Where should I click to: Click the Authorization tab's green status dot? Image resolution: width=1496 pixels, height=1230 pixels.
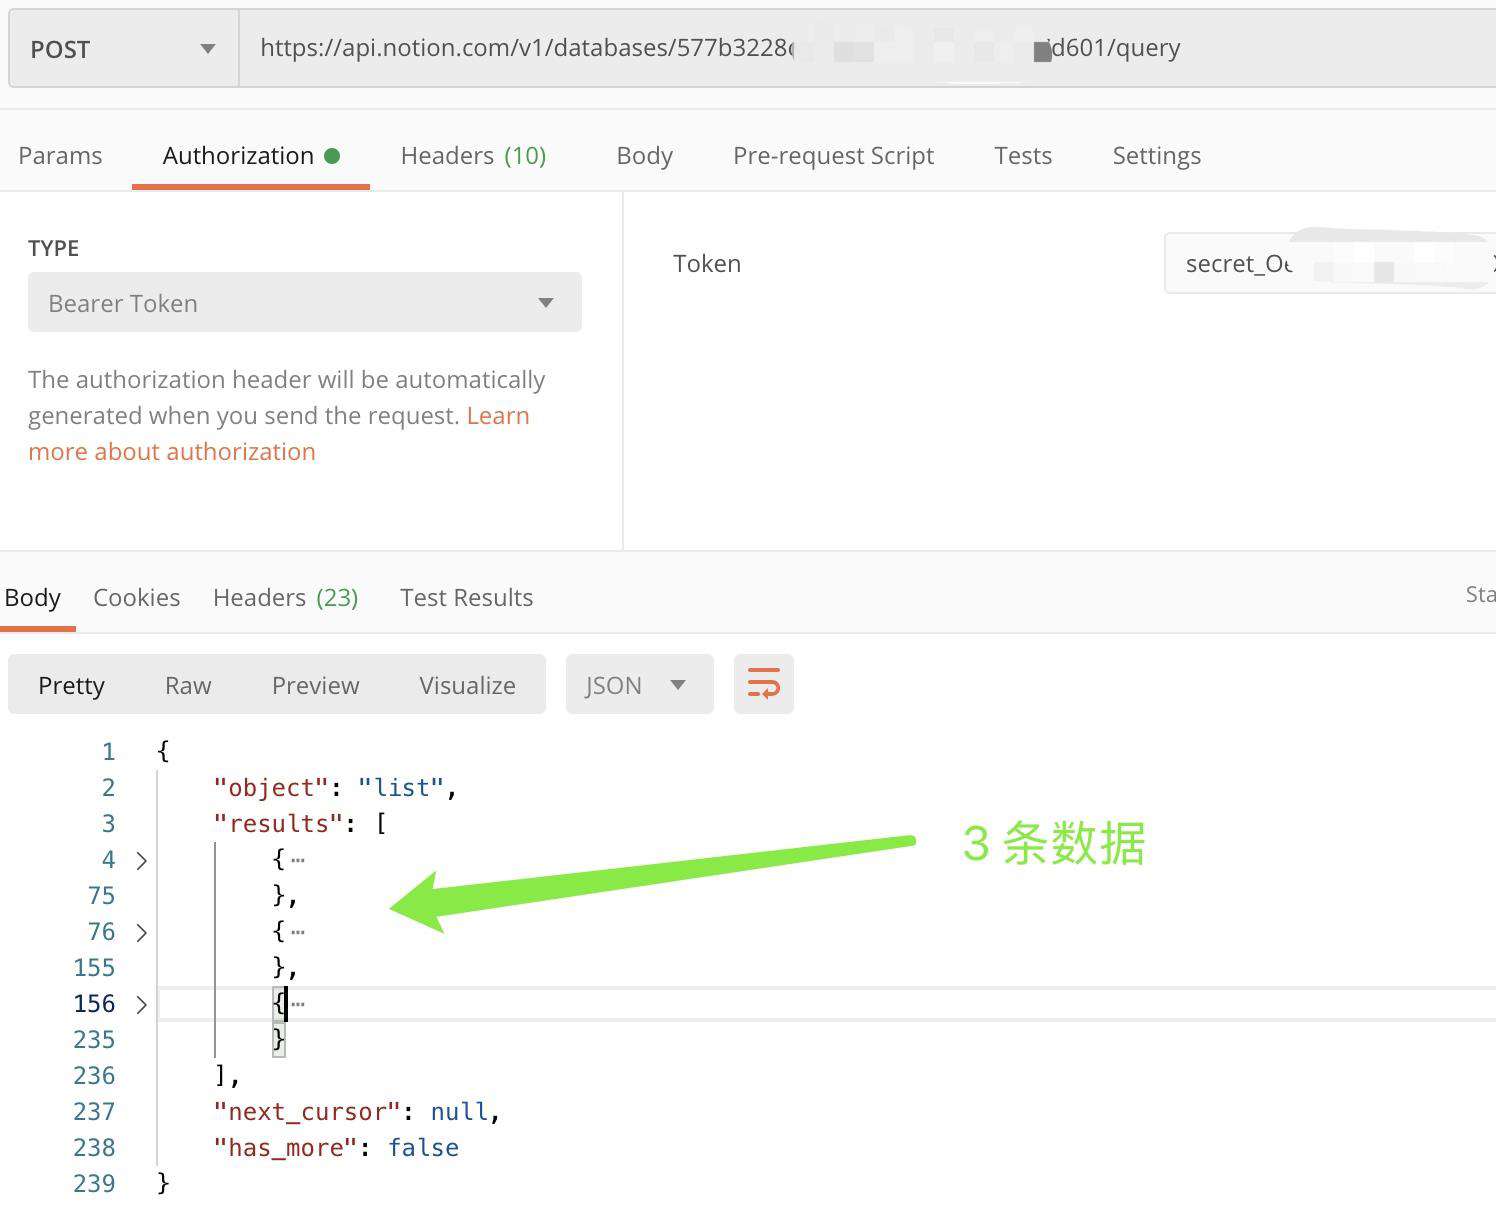(332, 156)
